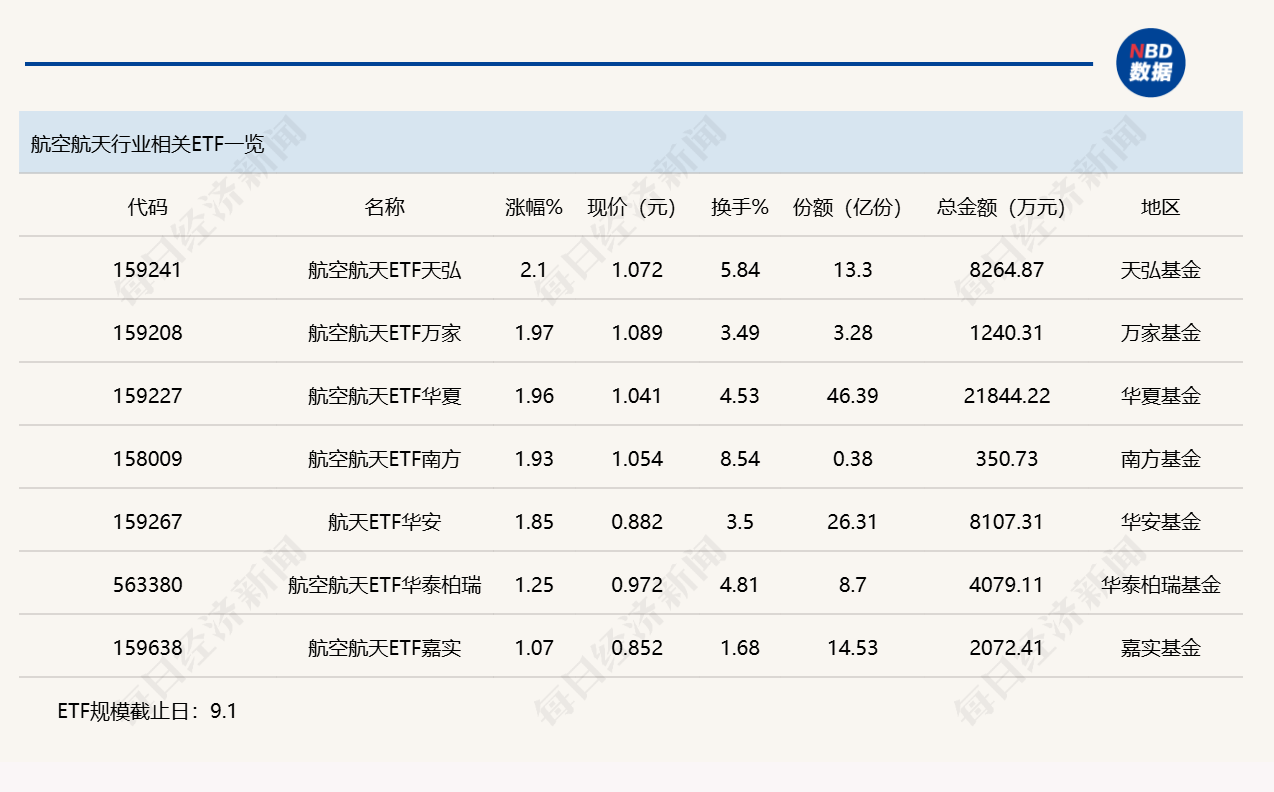Click the ETF规模截止日 footnote
This screenshot has height=792, width=1274.
(x=147, y=712)
